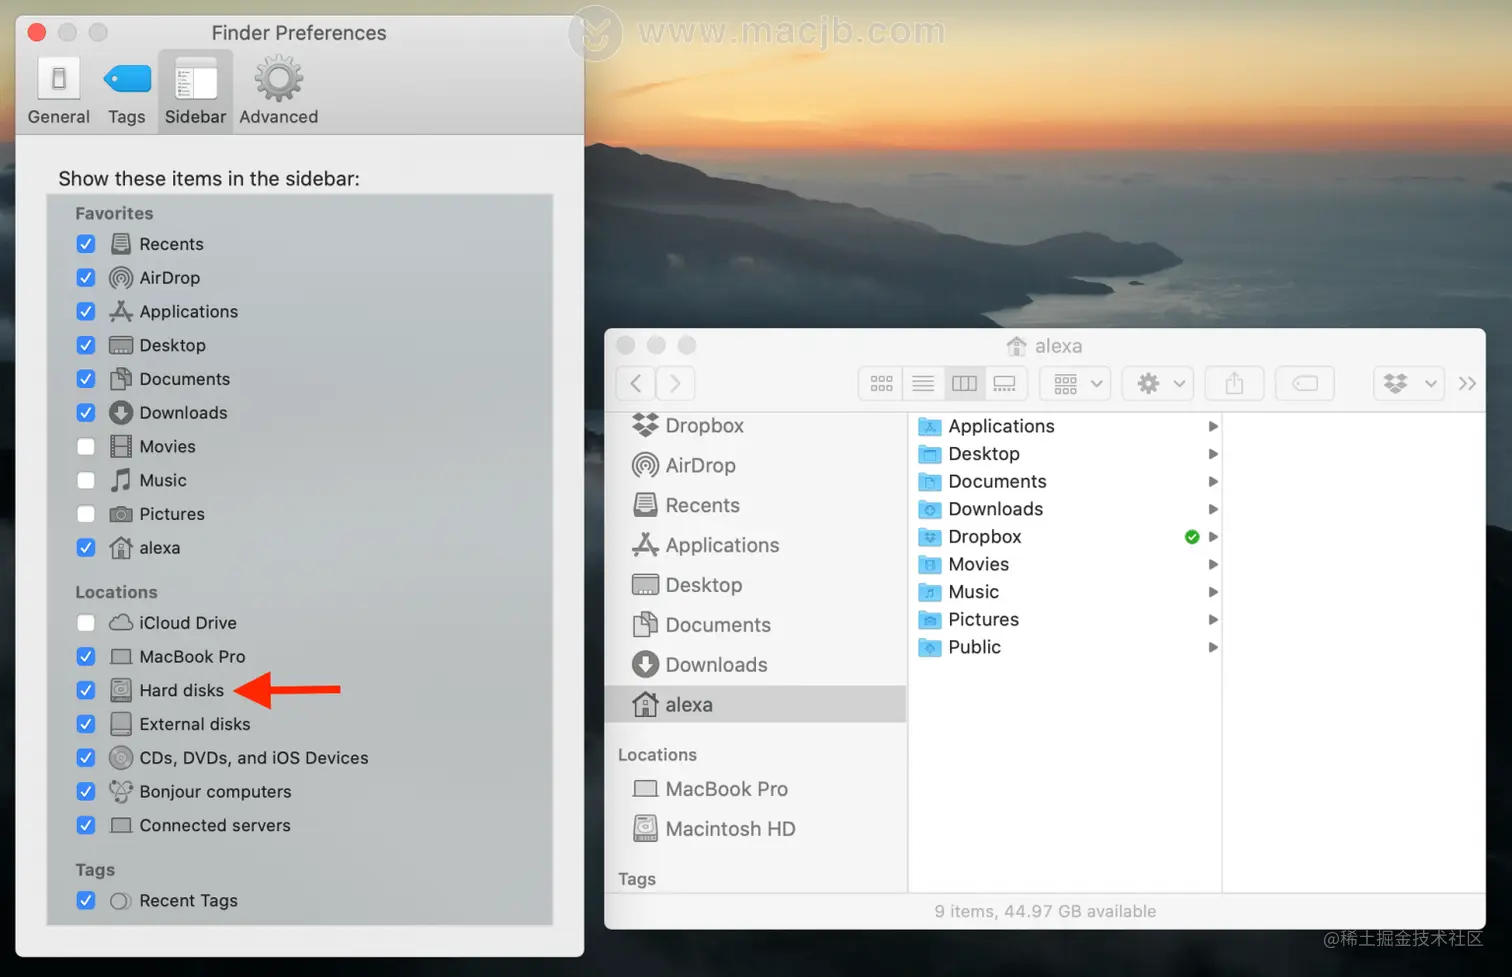
Task: Click the Bonjour computers icon in preferences
Action: [x=121, y=792]
